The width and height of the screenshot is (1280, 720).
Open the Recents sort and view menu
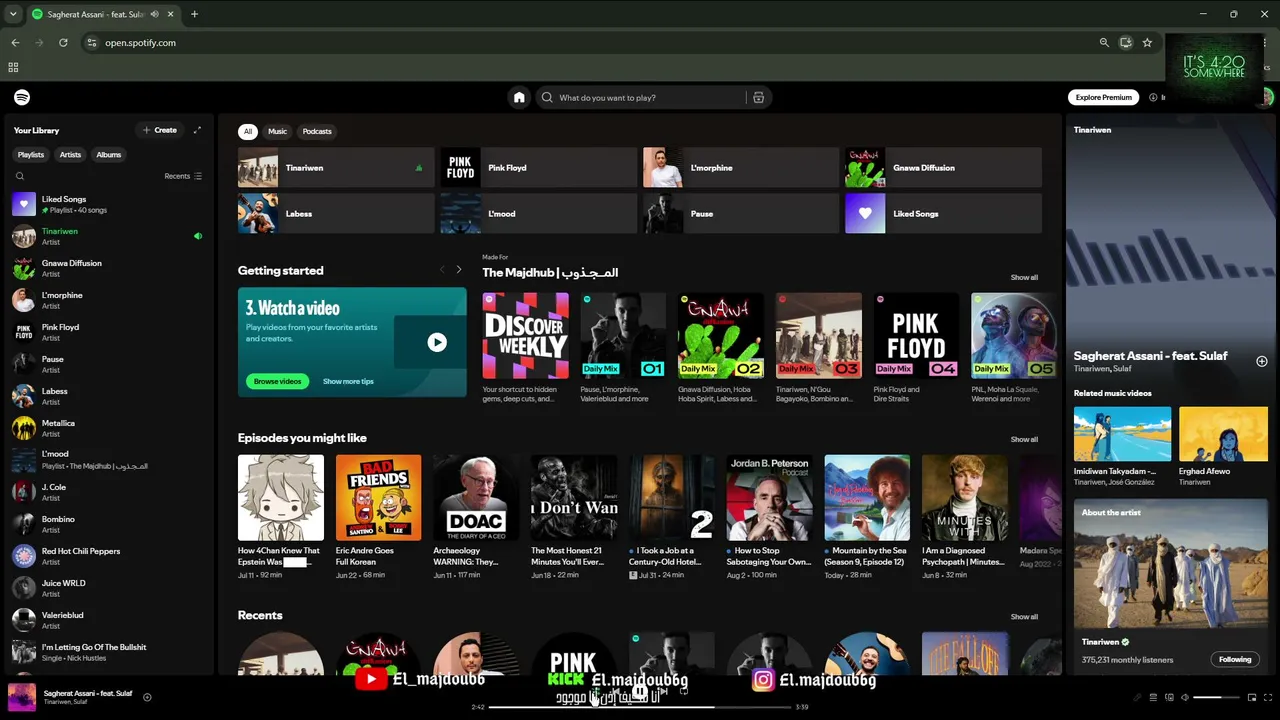coord(183,176)
